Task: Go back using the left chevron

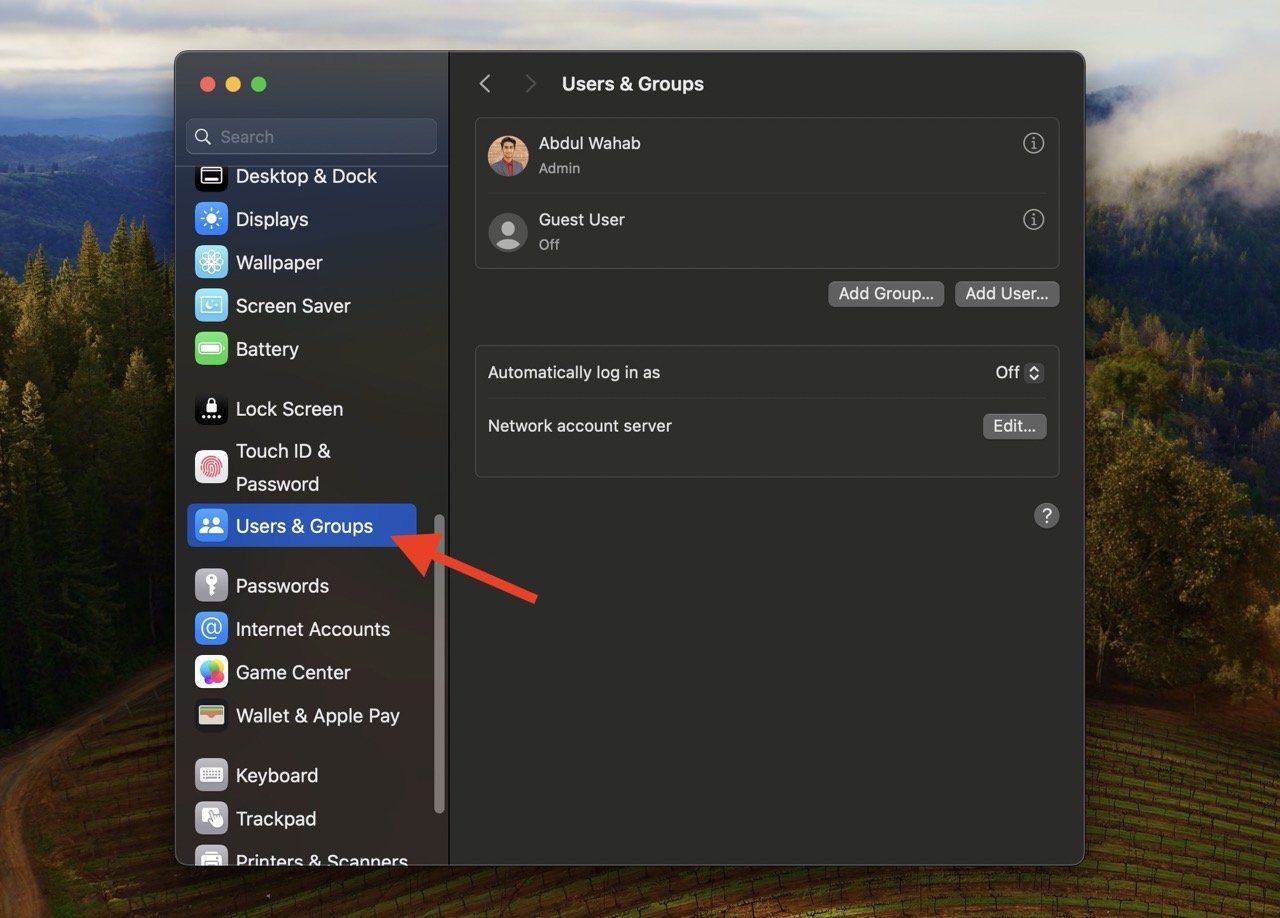Action: tap(485, 84)
